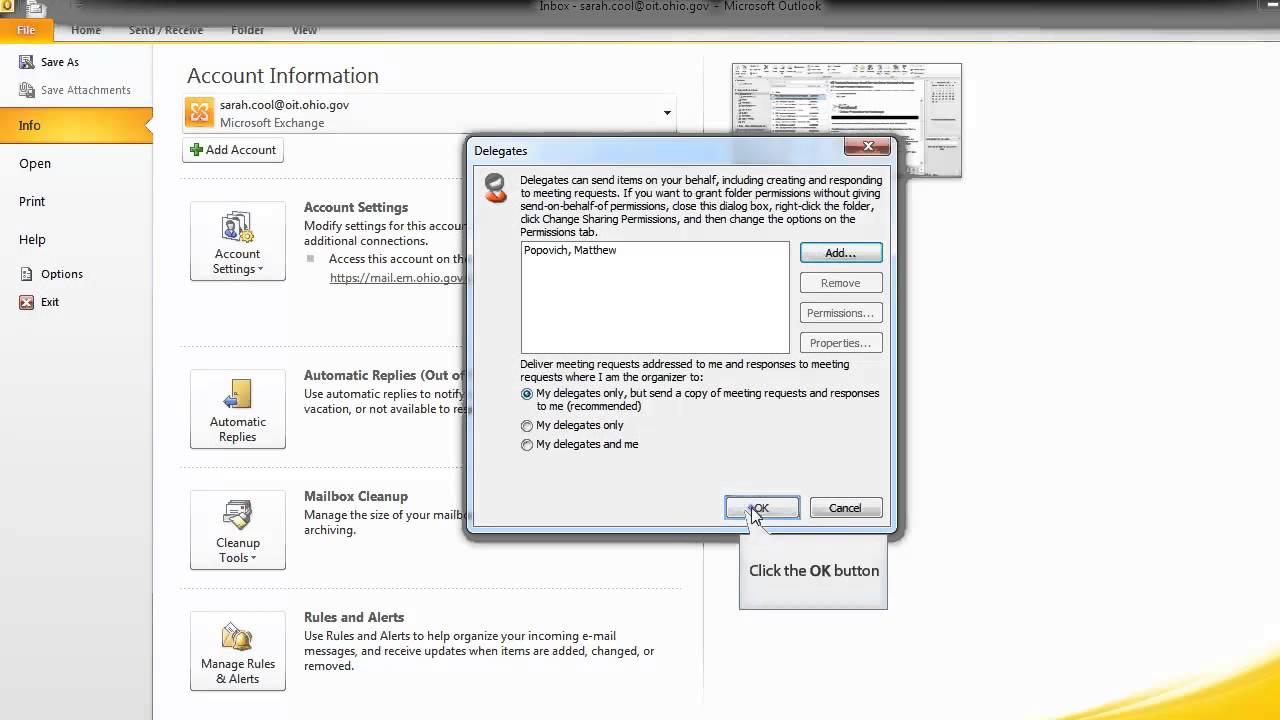Close the Delegates dialog

click(867, 147)
